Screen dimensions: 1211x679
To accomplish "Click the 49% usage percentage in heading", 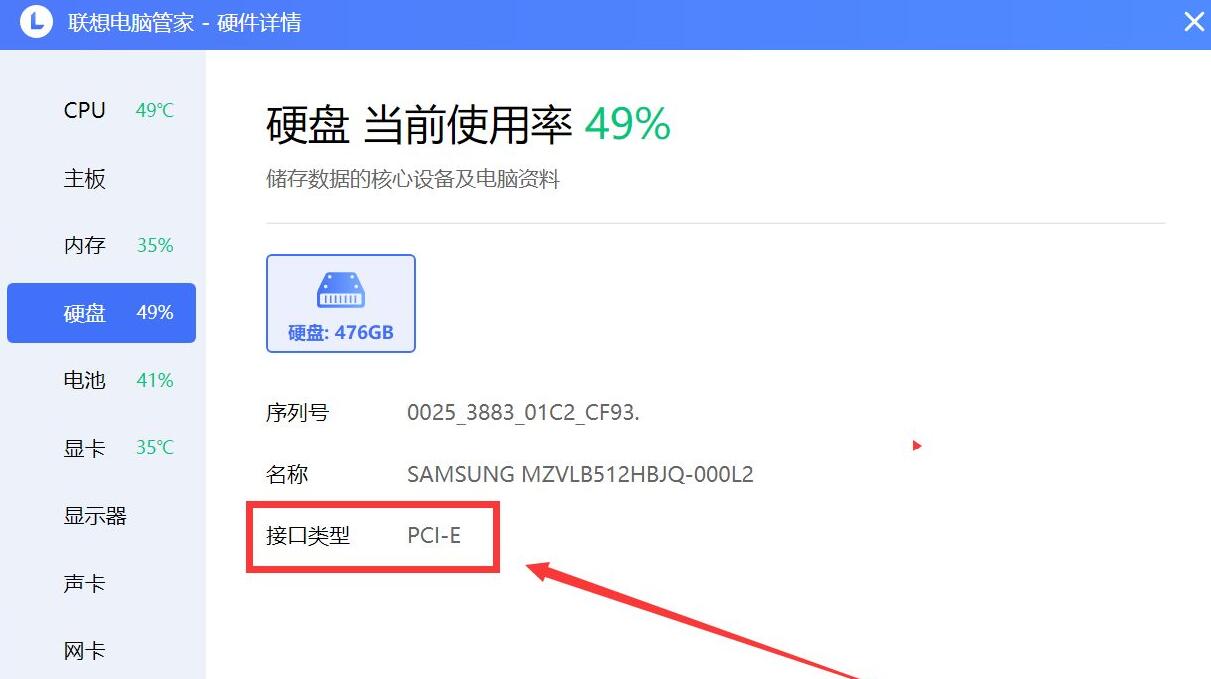I will (628, 125).
